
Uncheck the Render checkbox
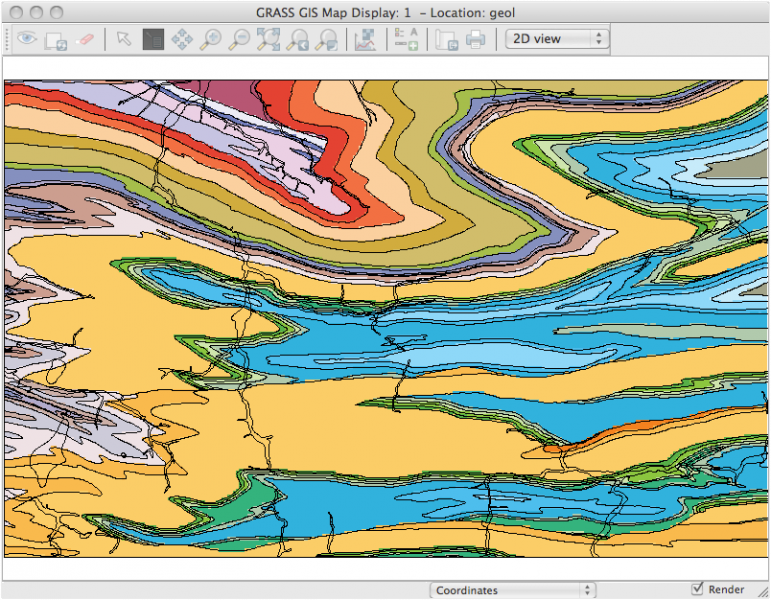pos(698,589)
